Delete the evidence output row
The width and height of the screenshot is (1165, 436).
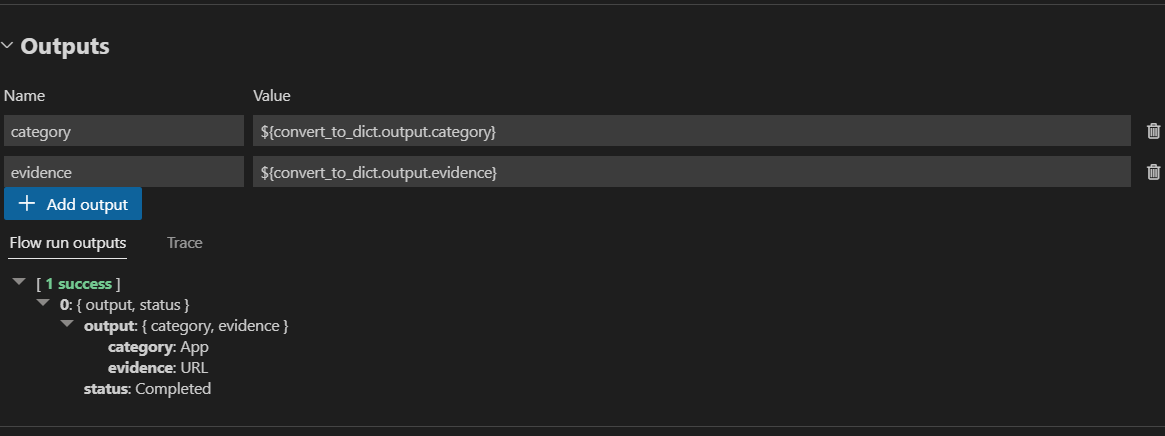1153,172
